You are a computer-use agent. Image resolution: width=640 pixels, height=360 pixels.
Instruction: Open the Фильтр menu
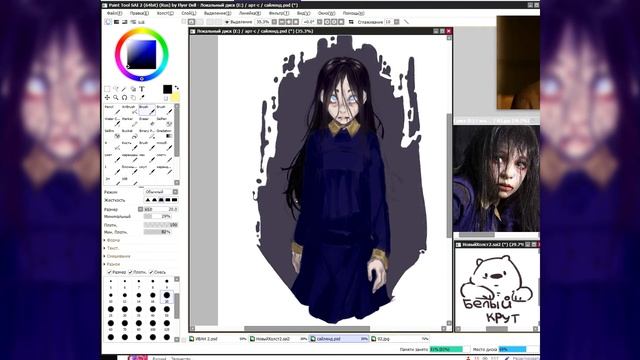tap(279, 13)
